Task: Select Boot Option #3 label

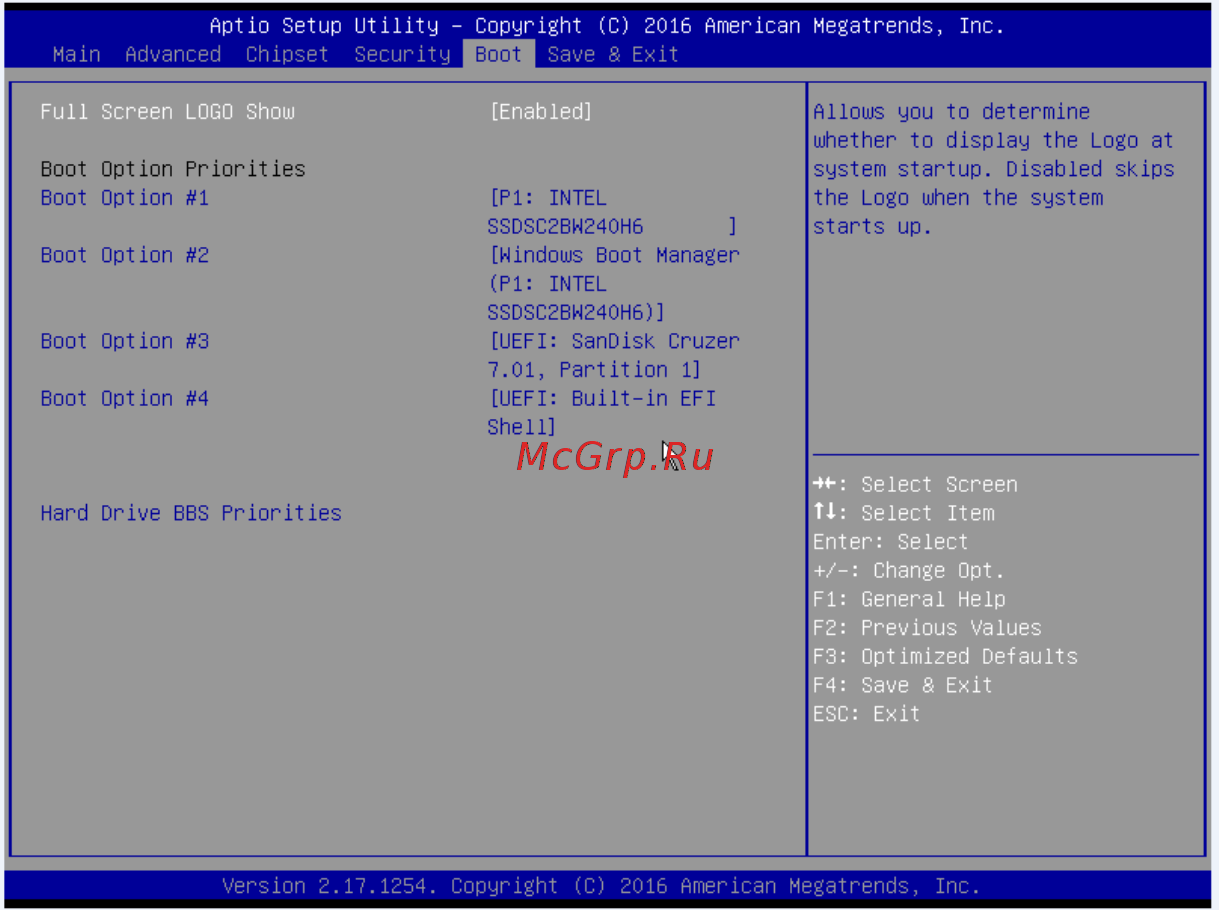Action: tap(125, 341)
